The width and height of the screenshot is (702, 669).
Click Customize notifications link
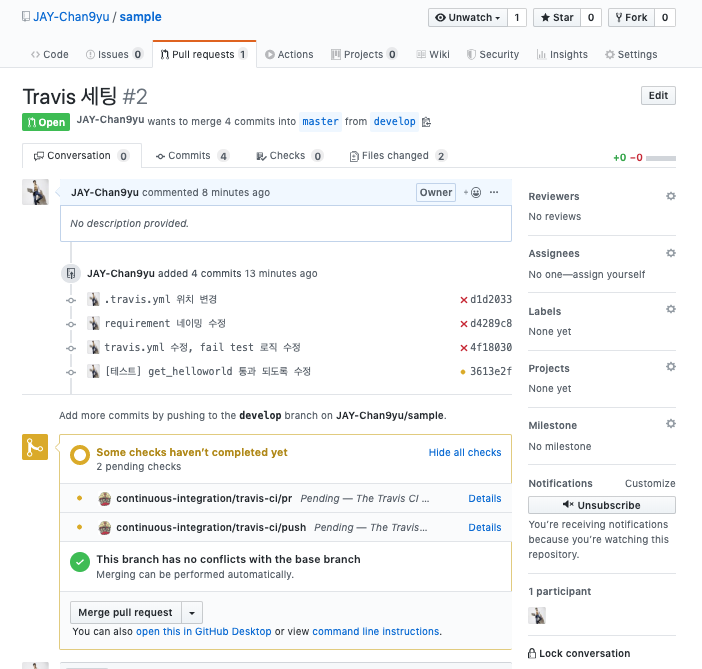650,484
